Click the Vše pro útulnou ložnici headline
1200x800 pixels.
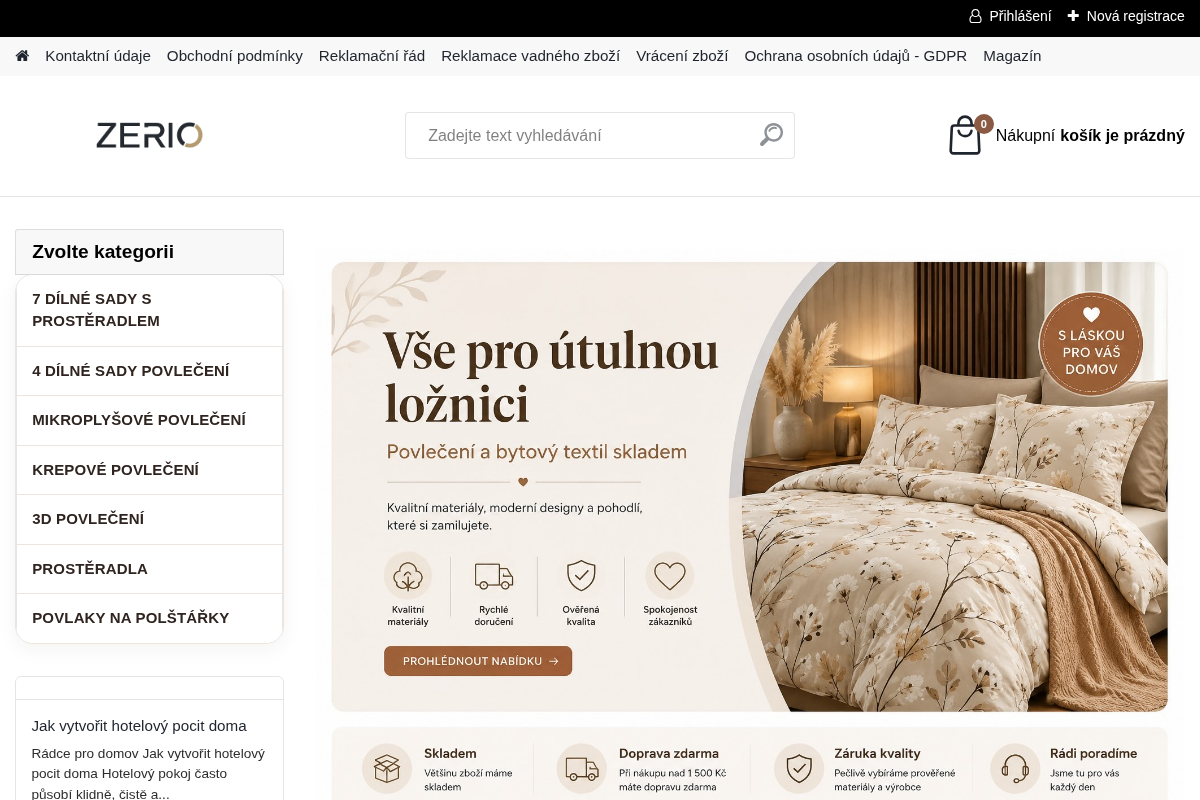551,377
